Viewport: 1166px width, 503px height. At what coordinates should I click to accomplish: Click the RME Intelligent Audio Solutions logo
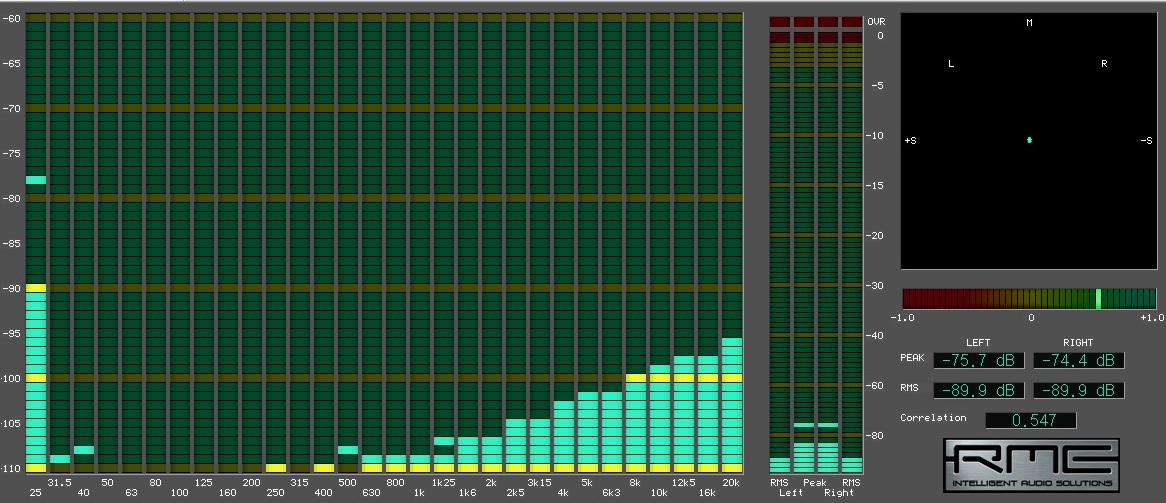pos(1031,465)
